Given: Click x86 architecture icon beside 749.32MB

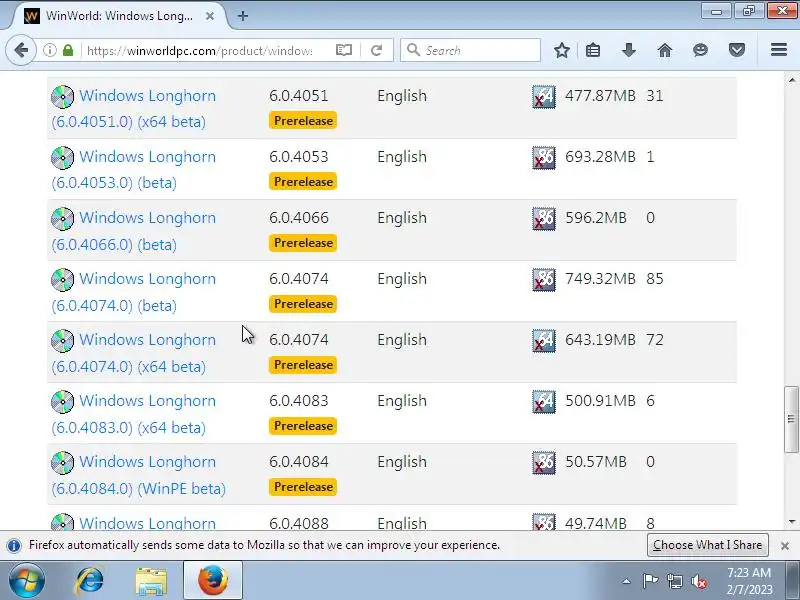Looking at the screenshot, I should pyautogui.click(x=544, y=280).
